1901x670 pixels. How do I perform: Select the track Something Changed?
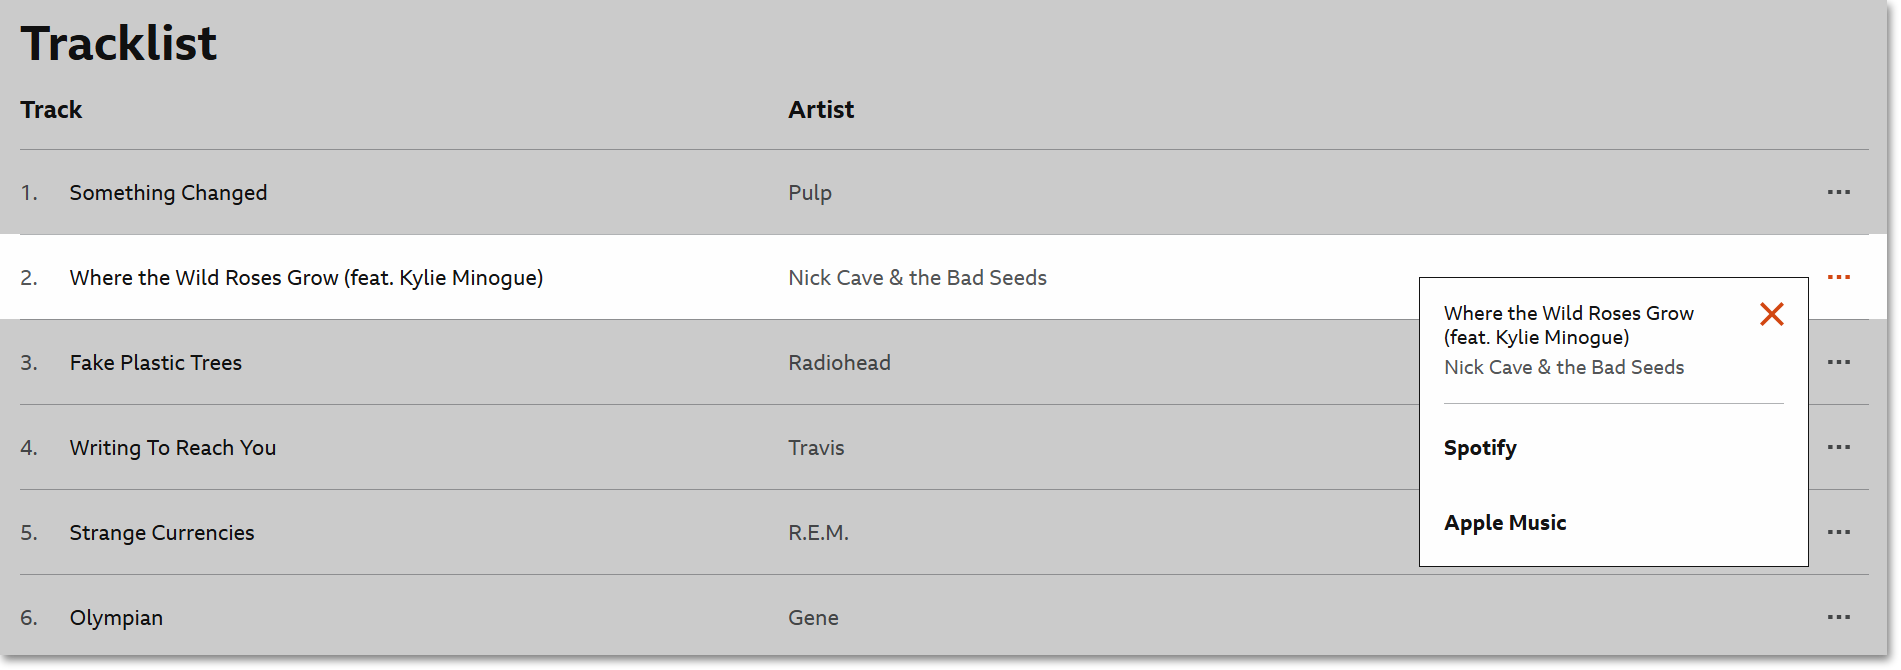pos(168,192)
